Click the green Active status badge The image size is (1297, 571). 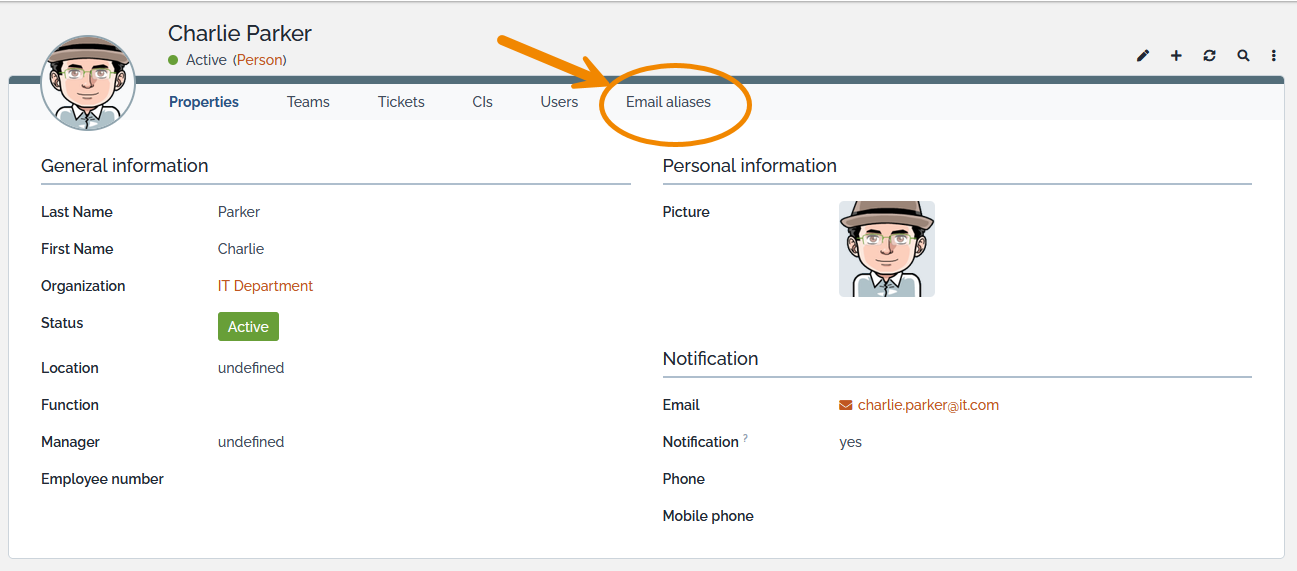coord(248,327)
